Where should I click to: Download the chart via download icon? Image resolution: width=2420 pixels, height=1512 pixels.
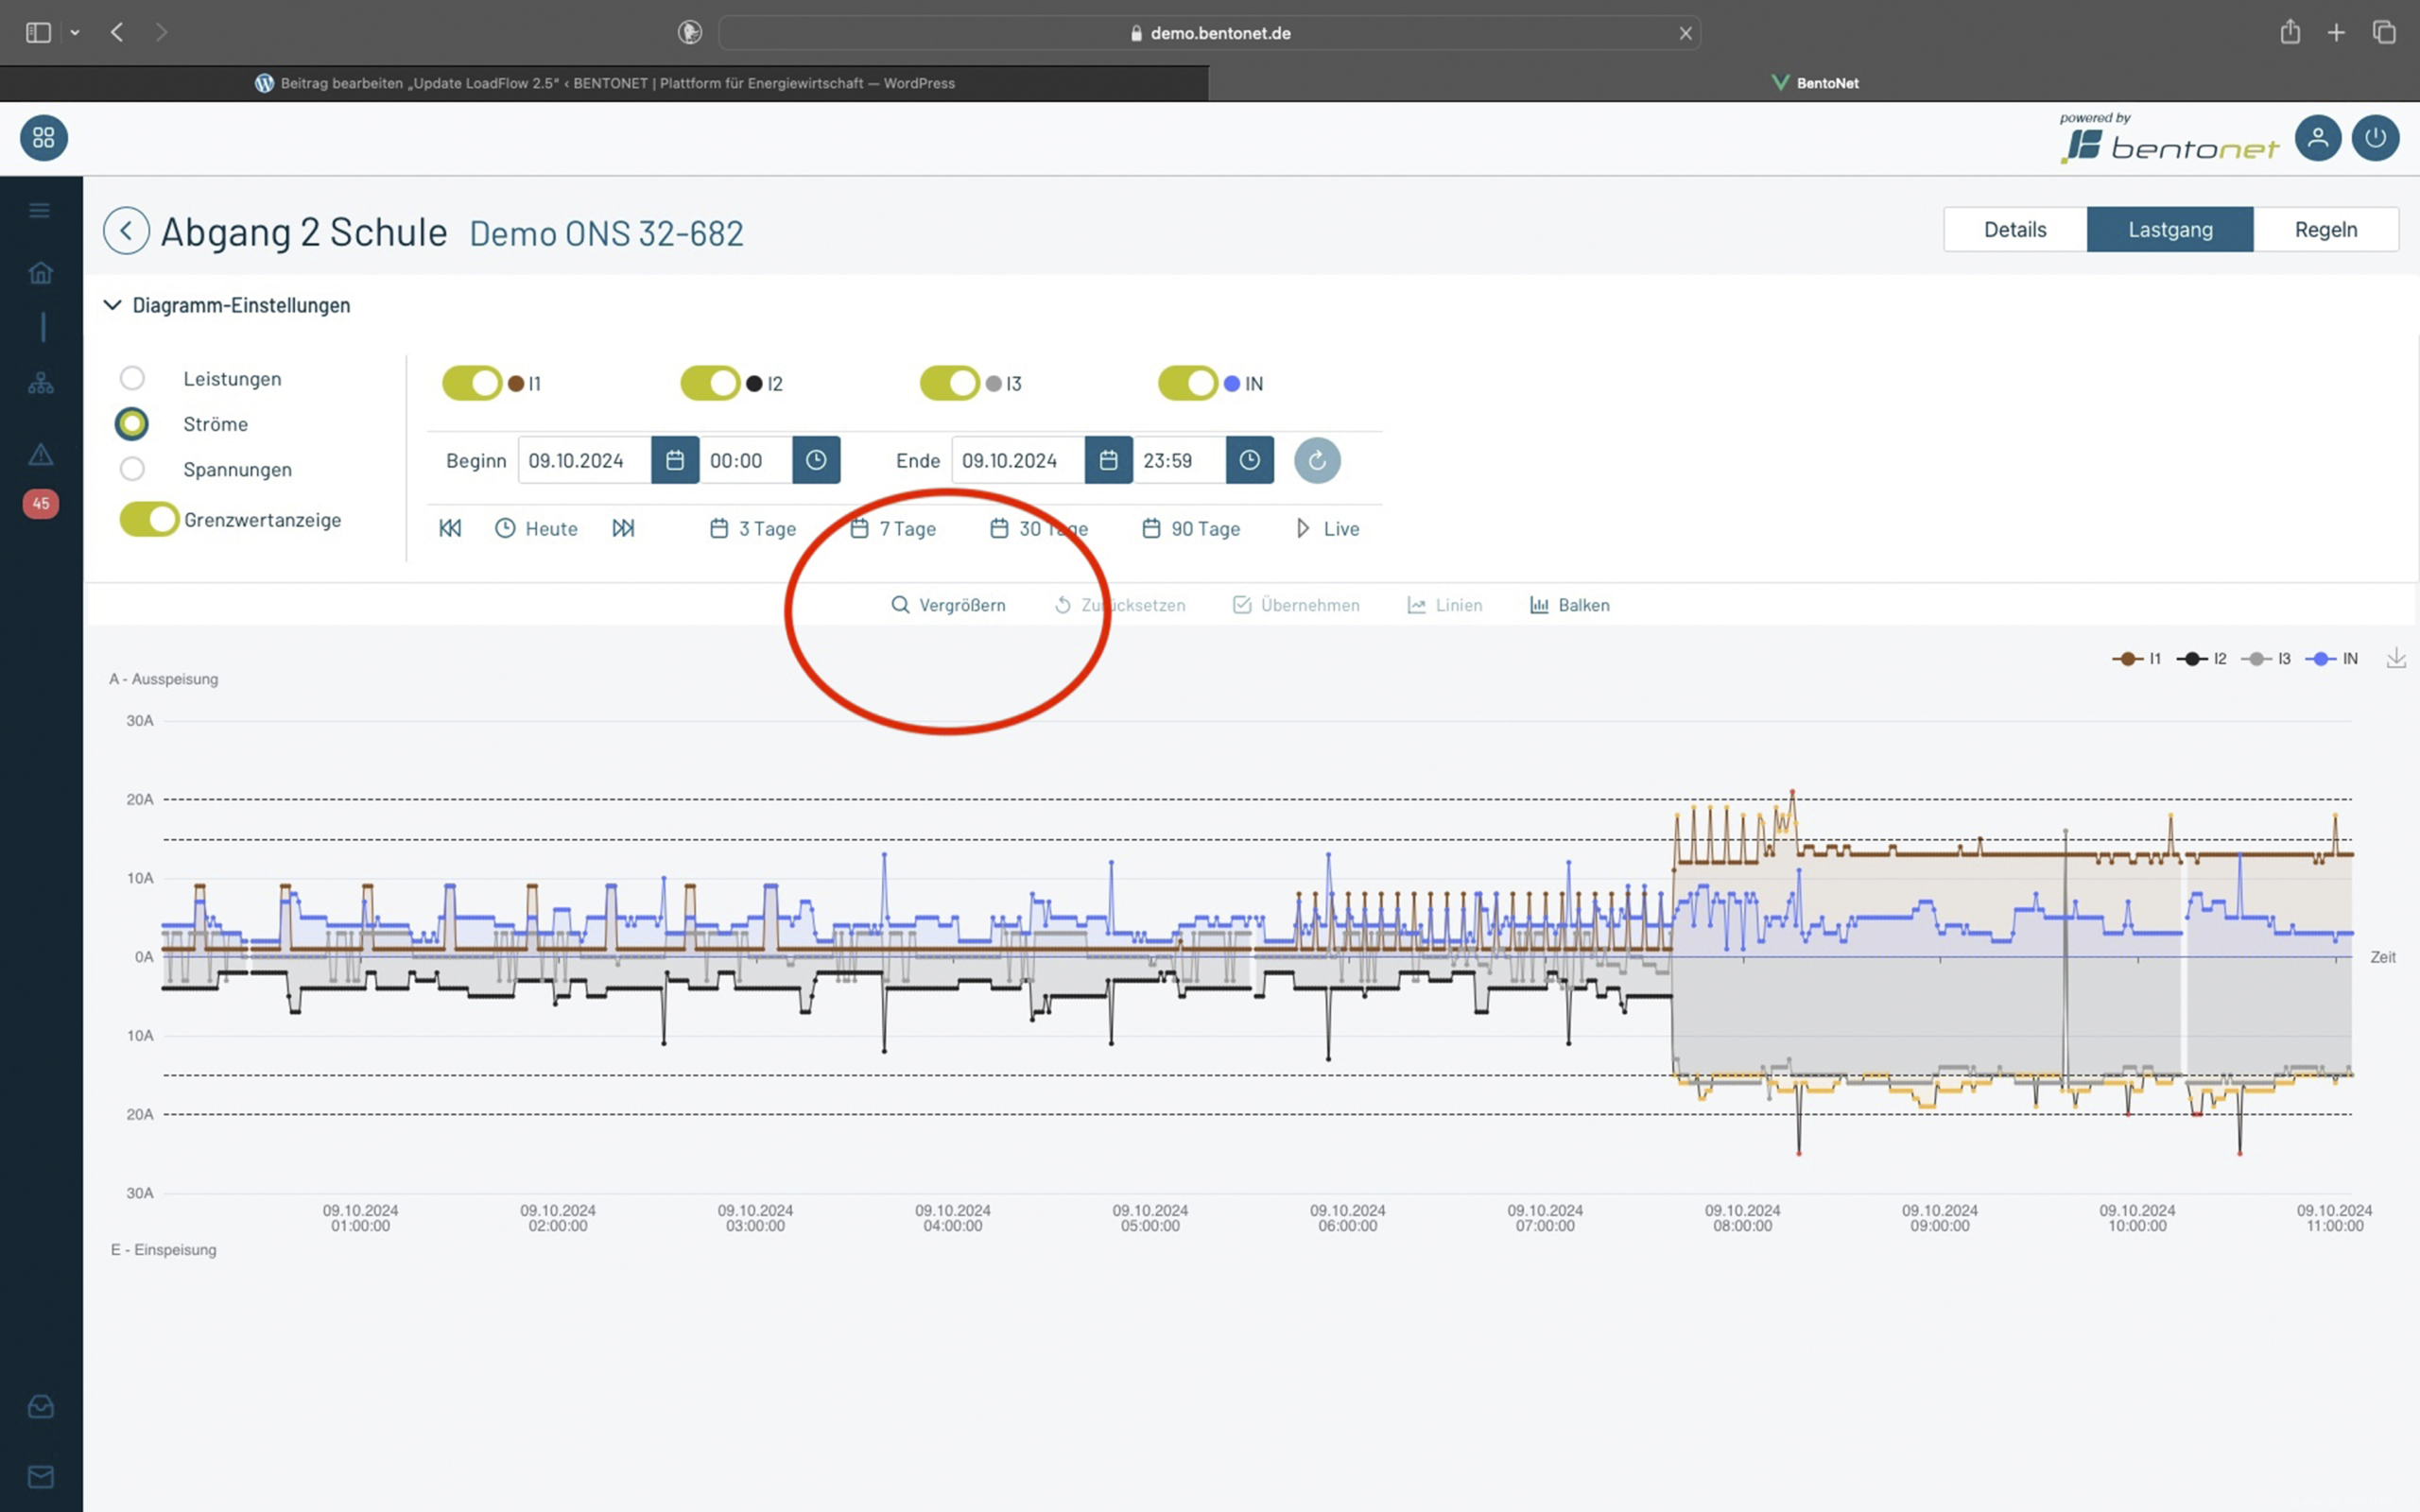click(x=2396, y=658)
